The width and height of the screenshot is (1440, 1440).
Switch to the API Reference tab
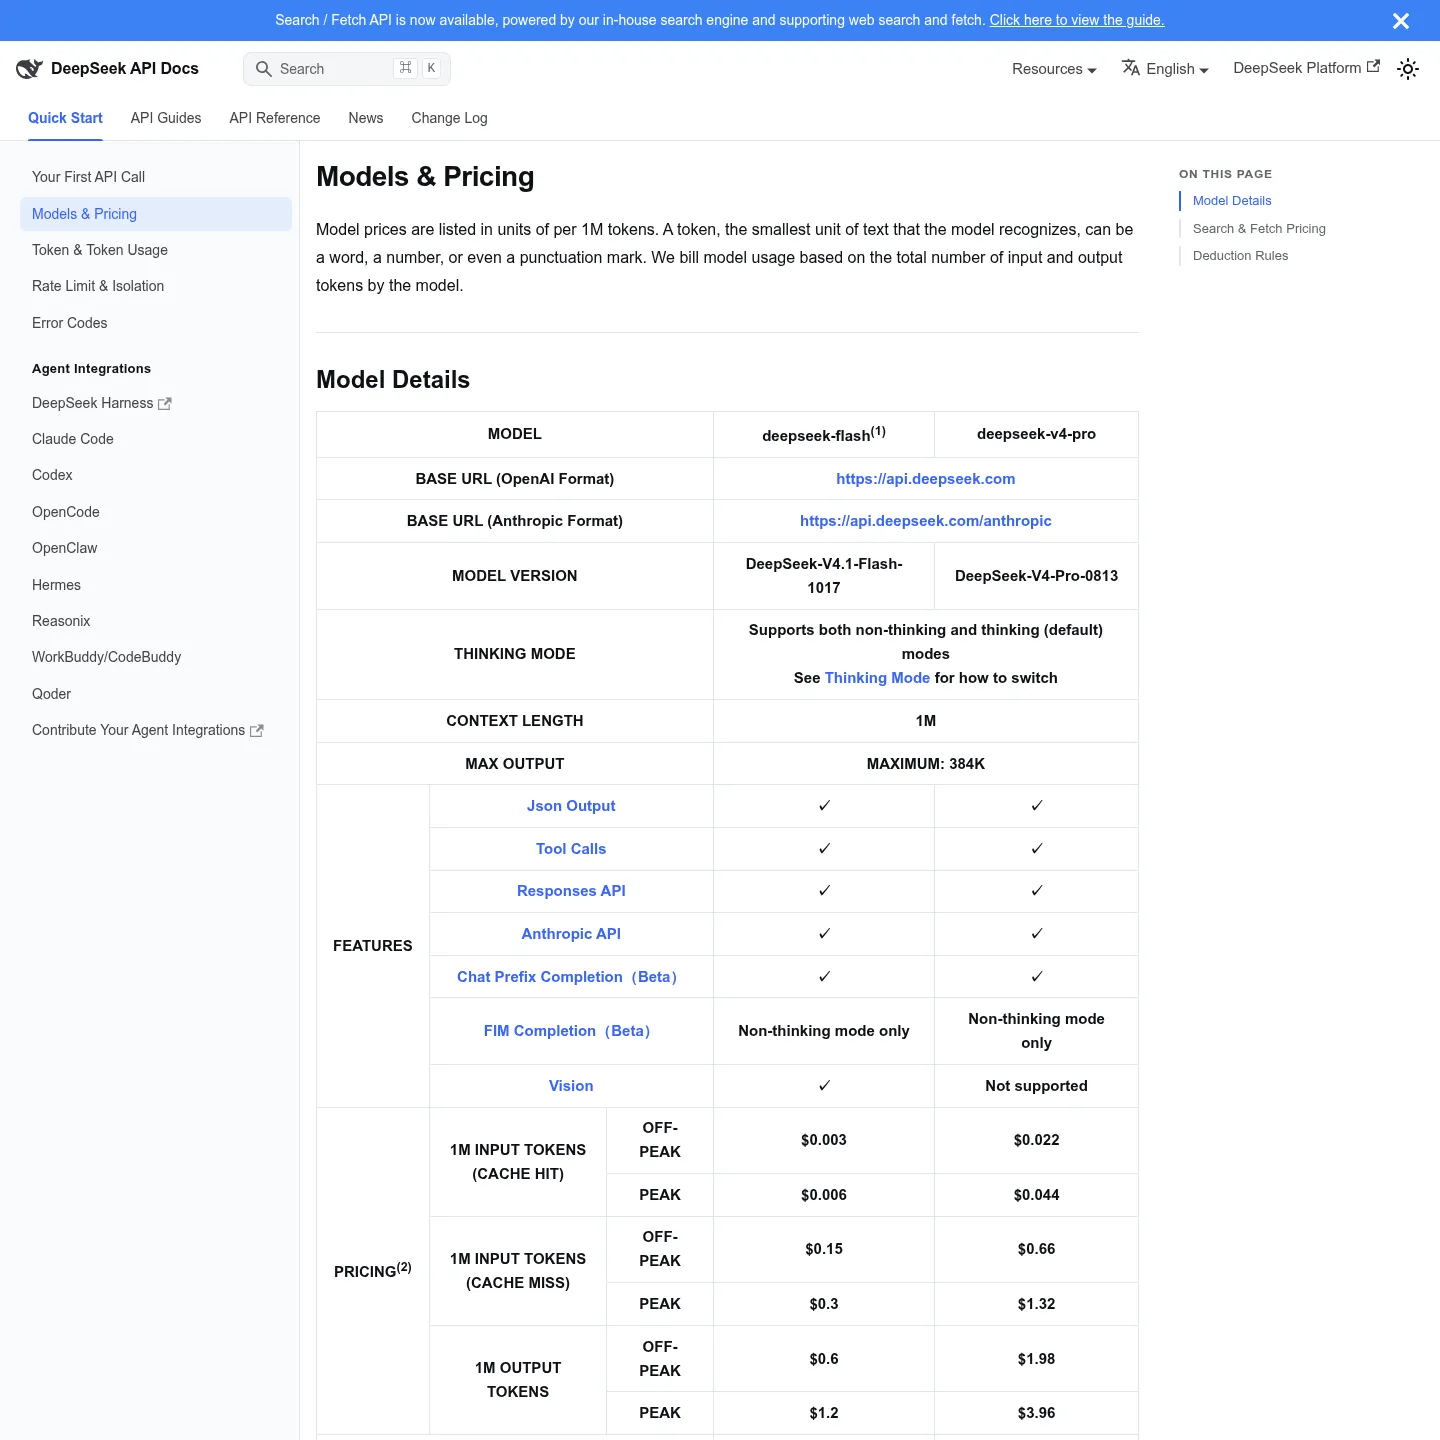275,118
